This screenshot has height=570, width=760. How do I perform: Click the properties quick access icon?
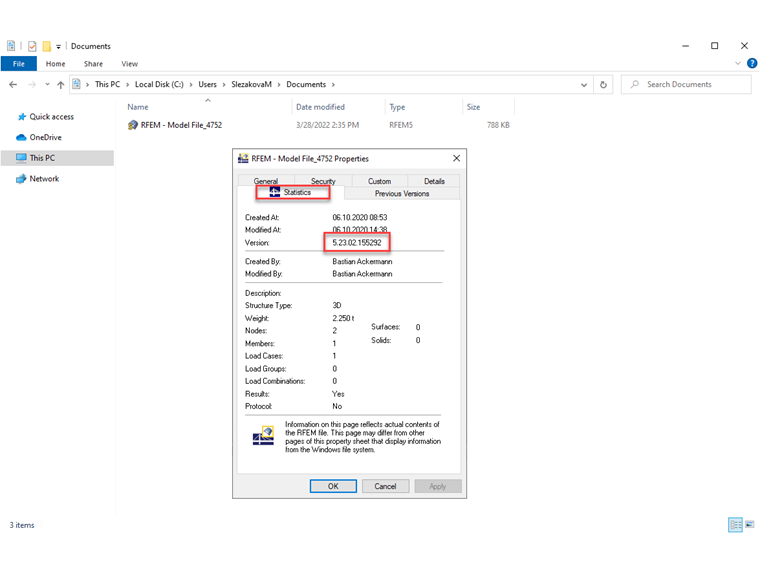pos(32,46)
